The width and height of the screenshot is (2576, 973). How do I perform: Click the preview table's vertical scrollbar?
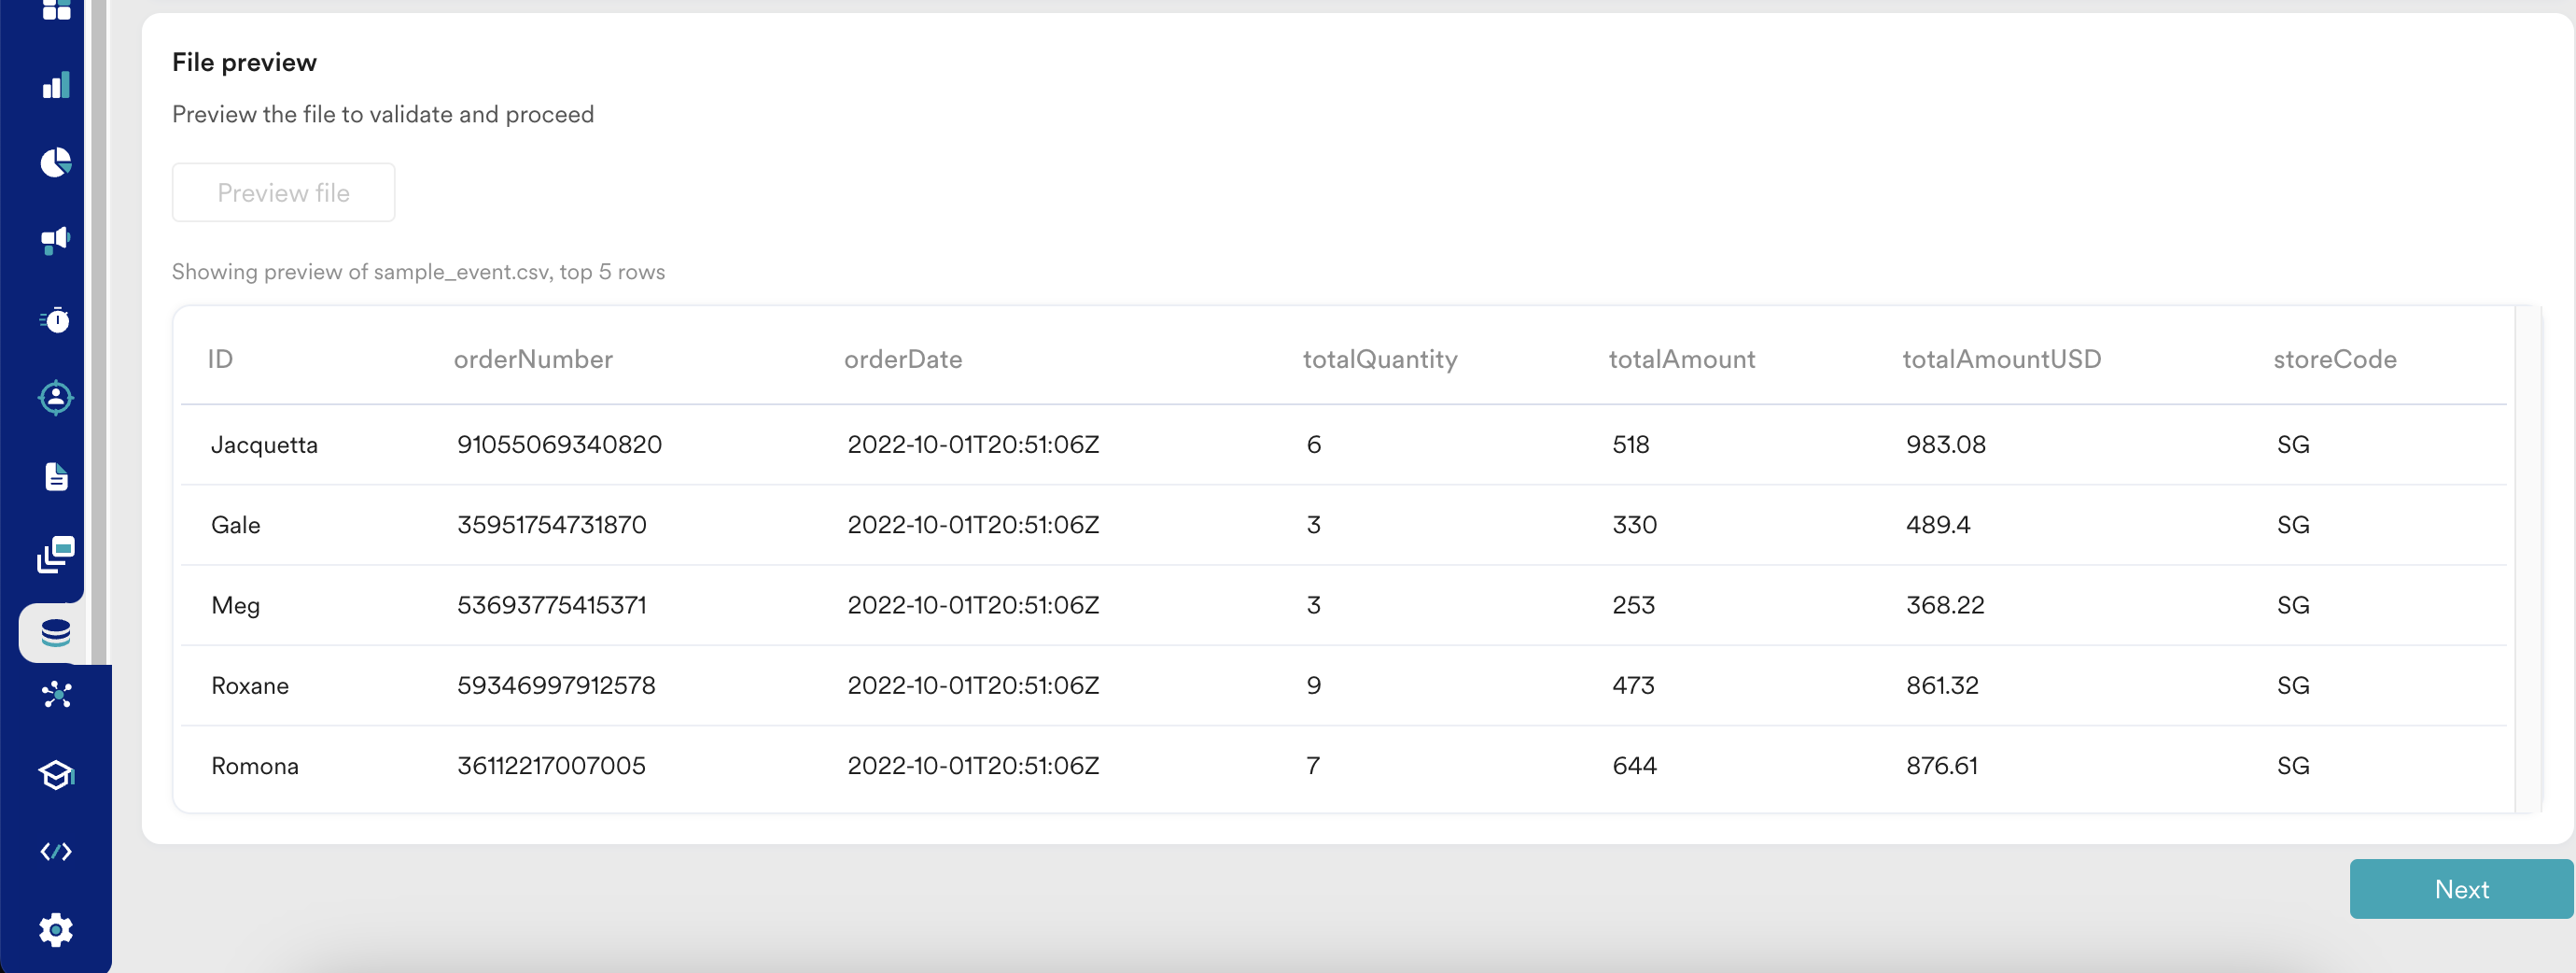2527,560
